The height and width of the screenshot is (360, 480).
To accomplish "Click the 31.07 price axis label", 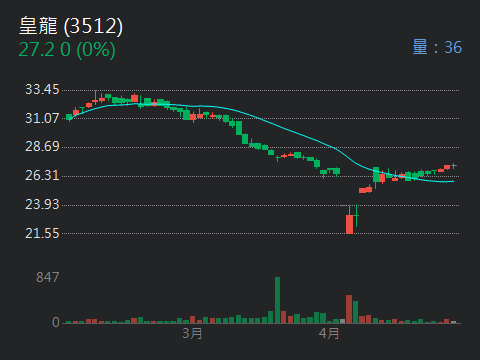I will [42, 118].
